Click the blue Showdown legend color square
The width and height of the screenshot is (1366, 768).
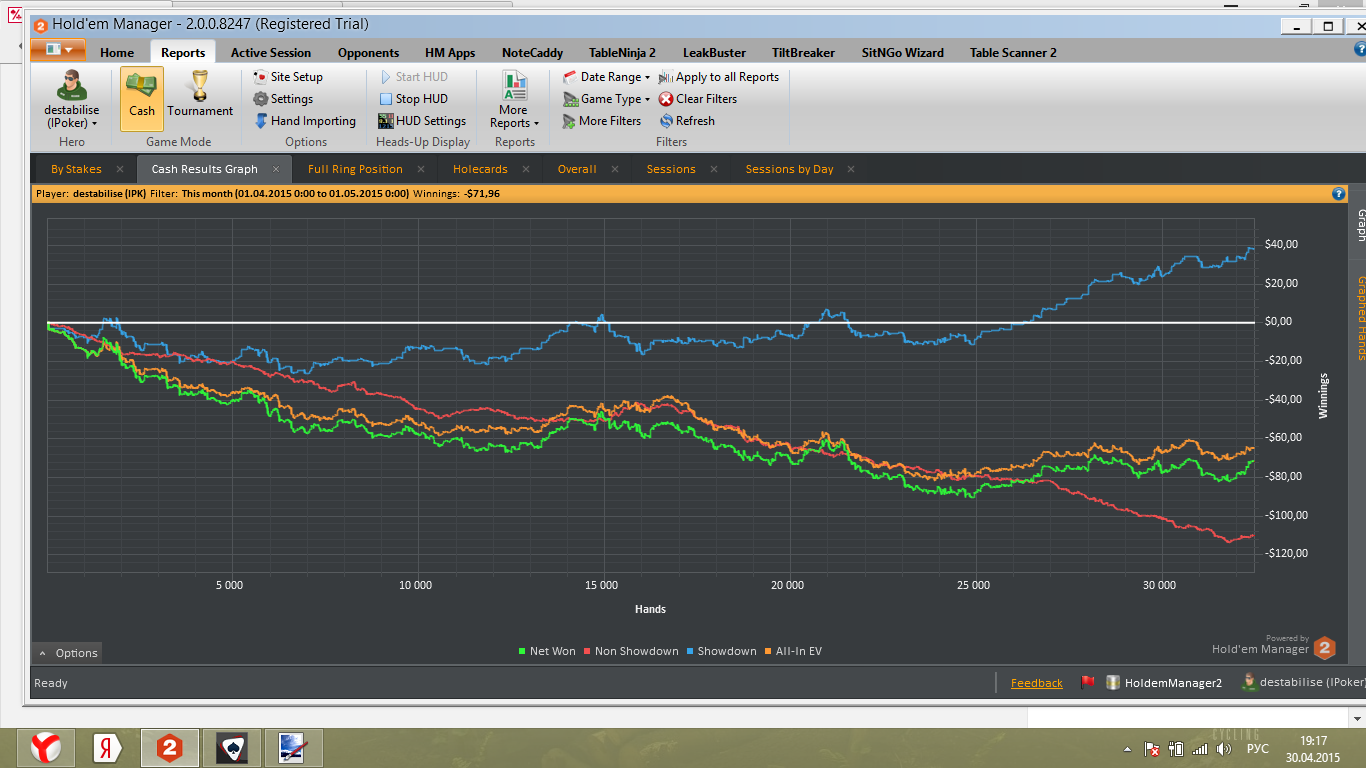(690, 652)
